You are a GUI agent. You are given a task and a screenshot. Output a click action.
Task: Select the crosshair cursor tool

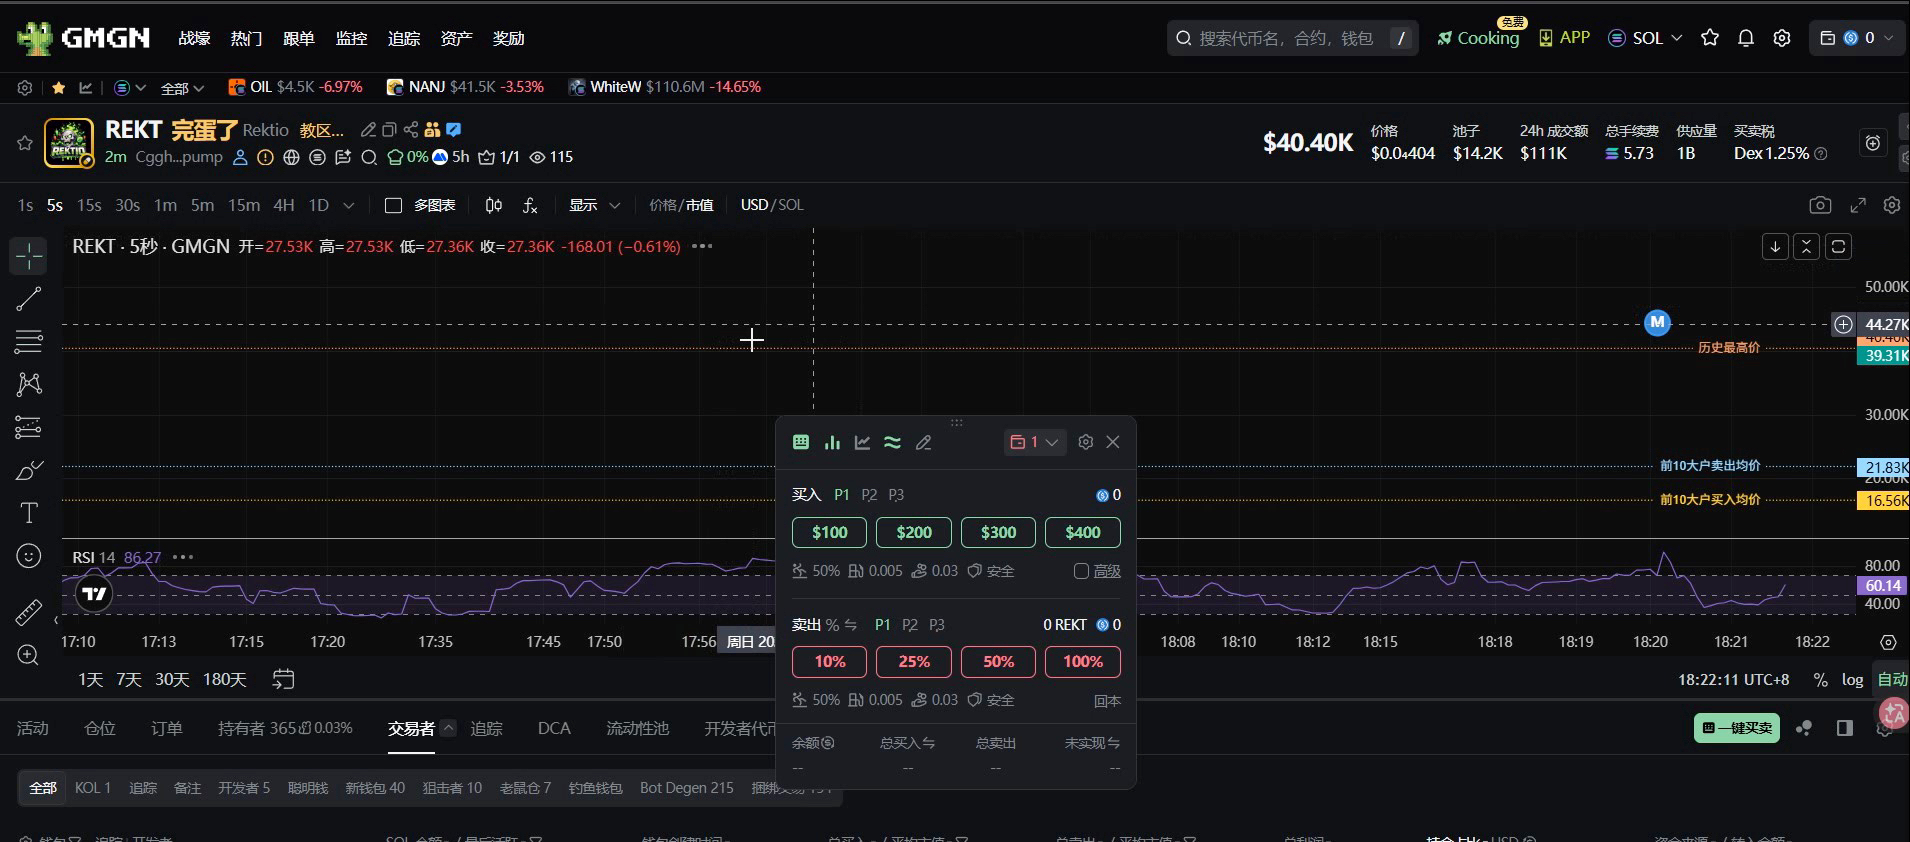click(x=29, y=256)
